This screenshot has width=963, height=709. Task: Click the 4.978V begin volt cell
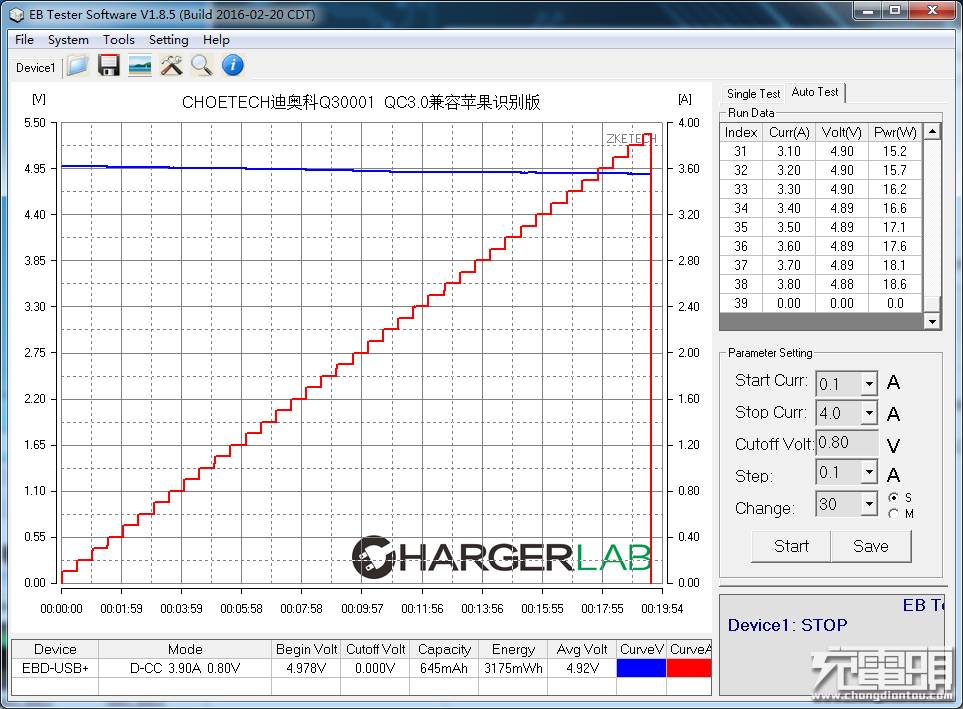pyautogui.click(x=306, y=668)
